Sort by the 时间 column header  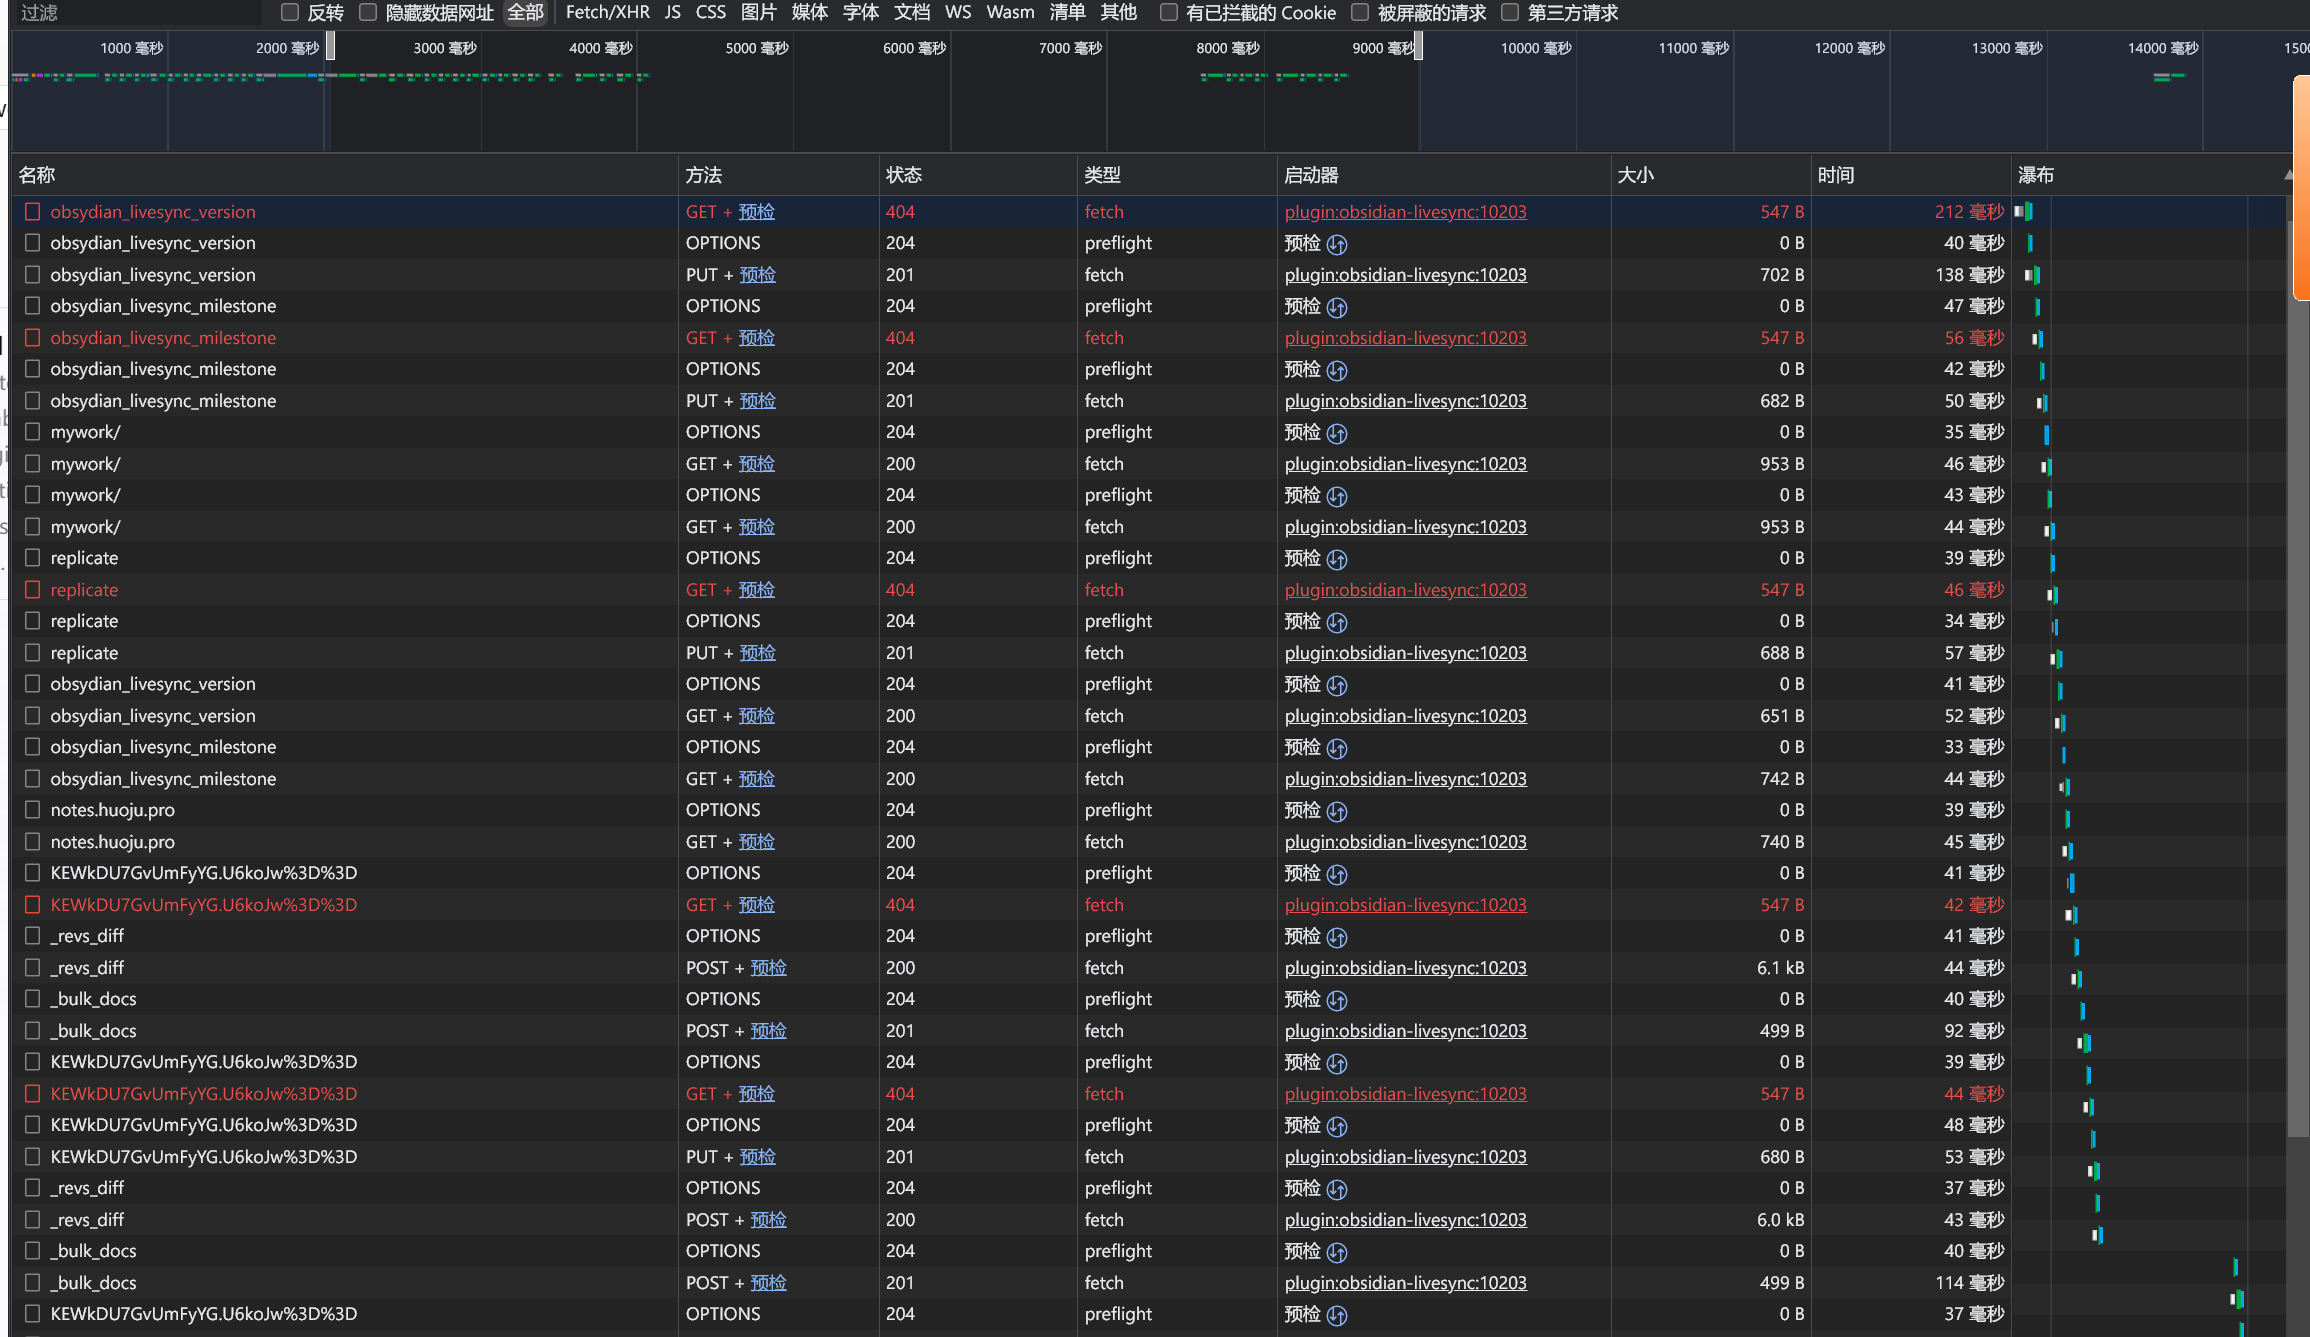1838,175
